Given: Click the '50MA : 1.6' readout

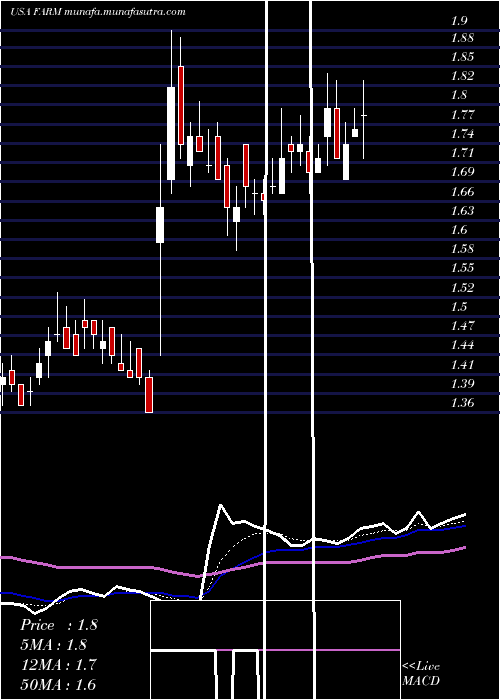Looking at the screenshot, I should [x=58, y=684].
